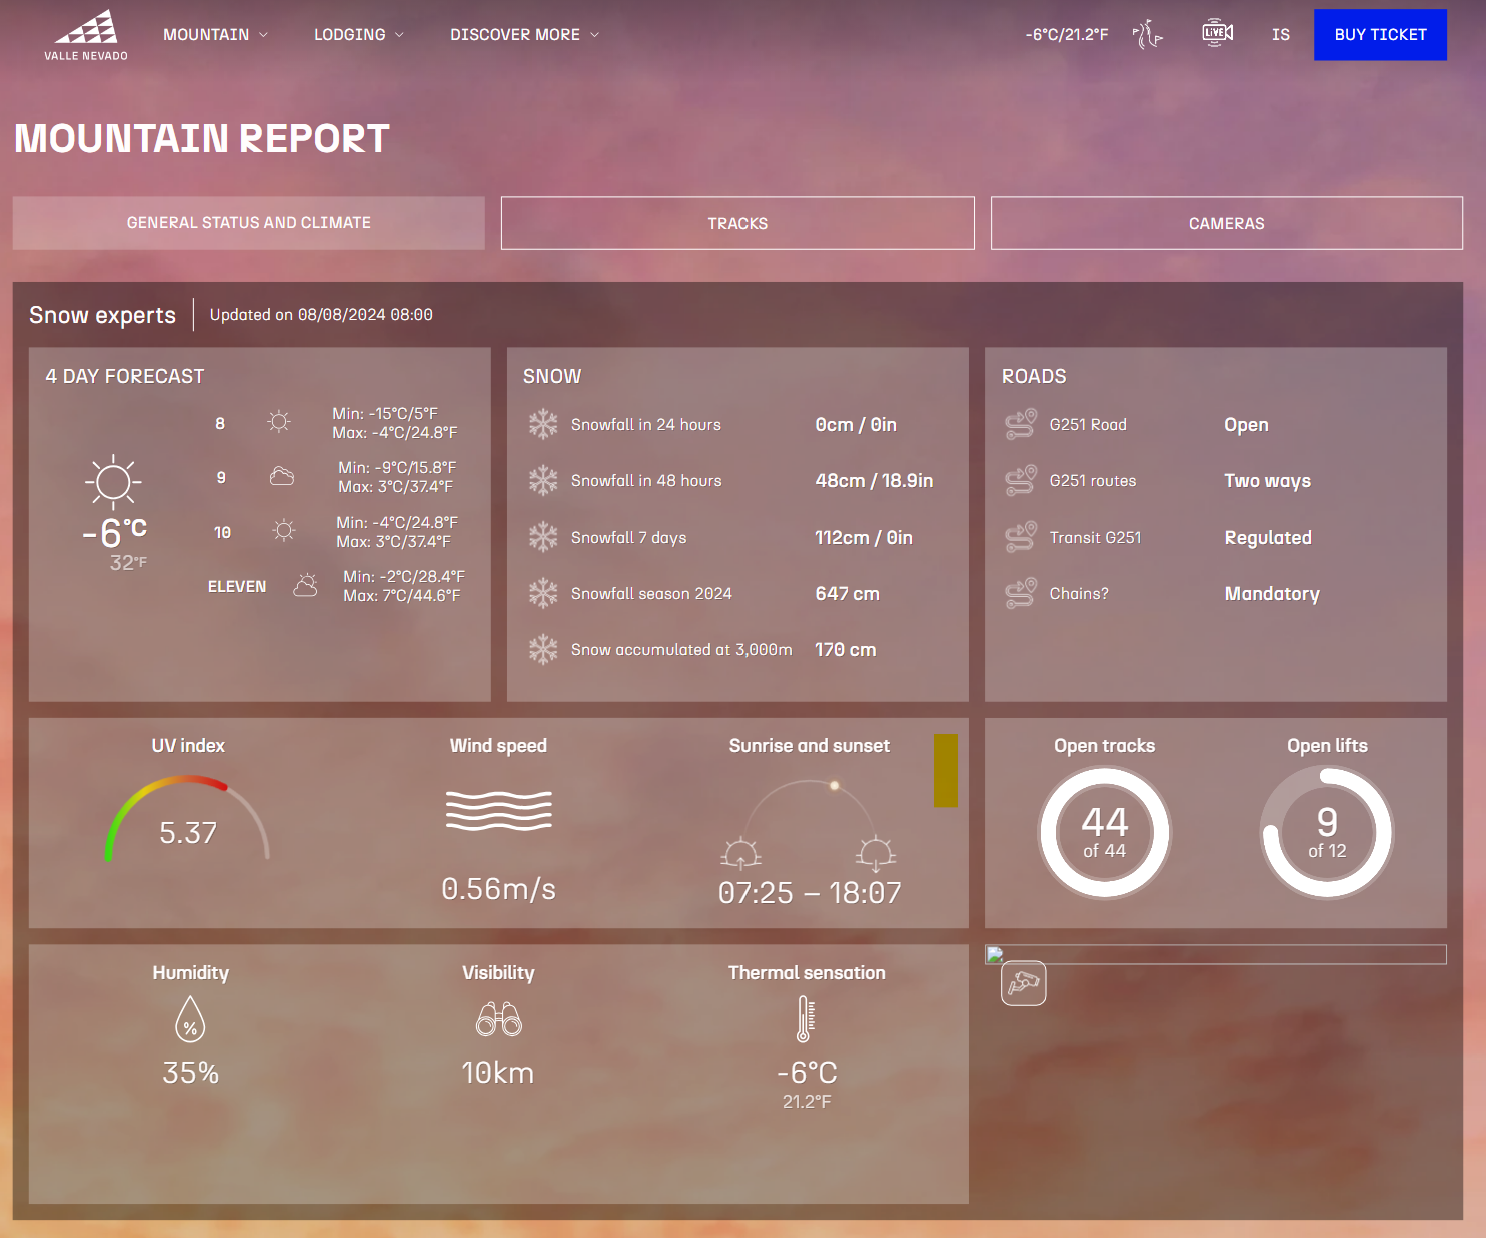Click the humidity droplet icon

coord(190,1019)
